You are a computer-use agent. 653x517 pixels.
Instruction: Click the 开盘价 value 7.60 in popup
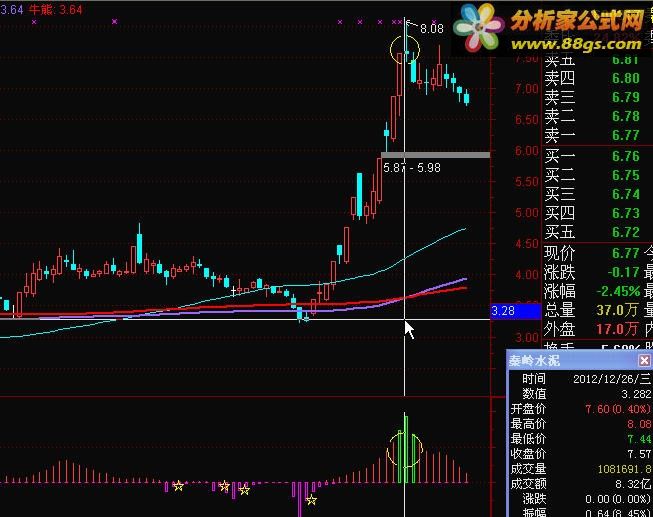pyautogui.click(x=618, y=409)
